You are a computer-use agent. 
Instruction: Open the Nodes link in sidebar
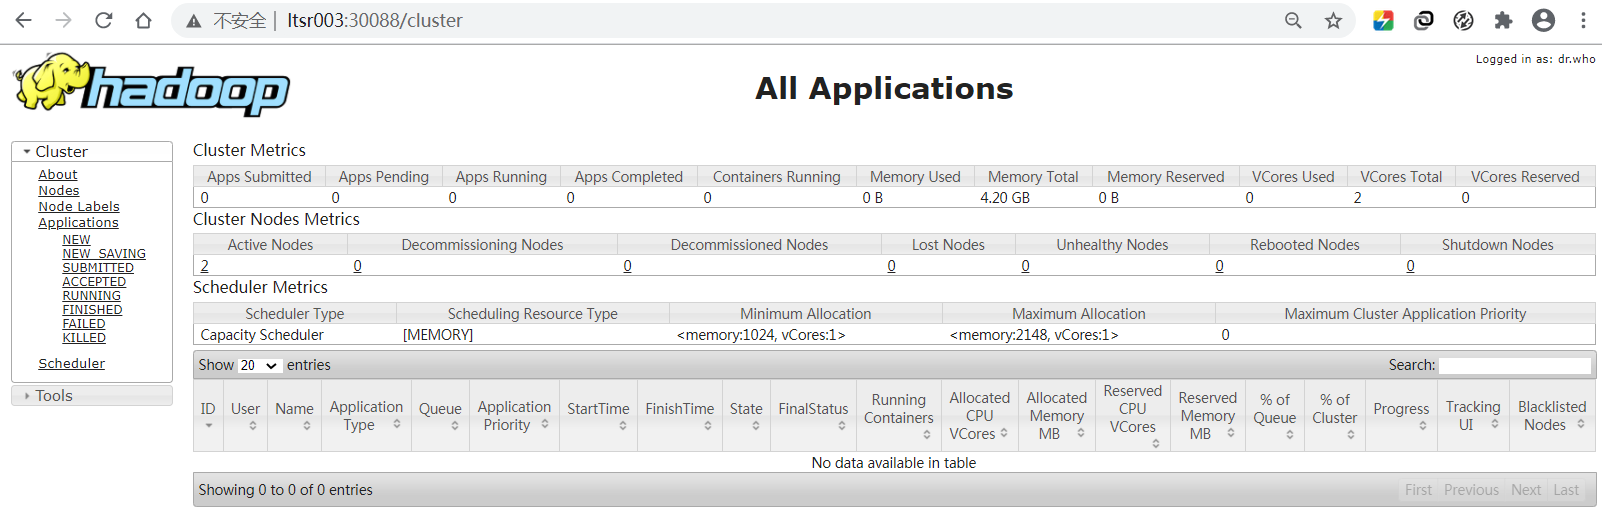[59, 191]
